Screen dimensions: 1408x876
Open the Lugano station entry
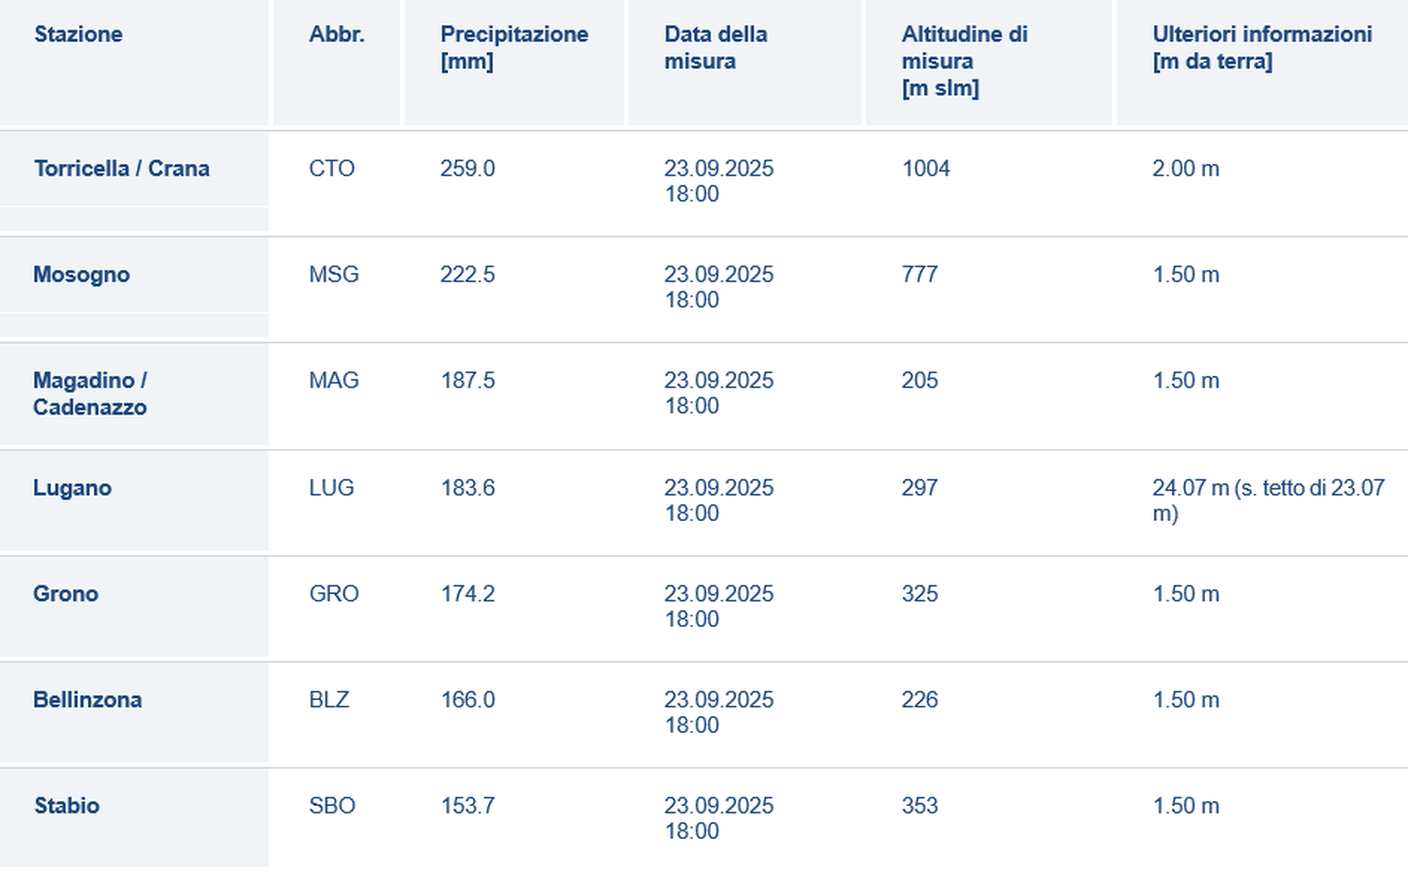tap(72, 488)
